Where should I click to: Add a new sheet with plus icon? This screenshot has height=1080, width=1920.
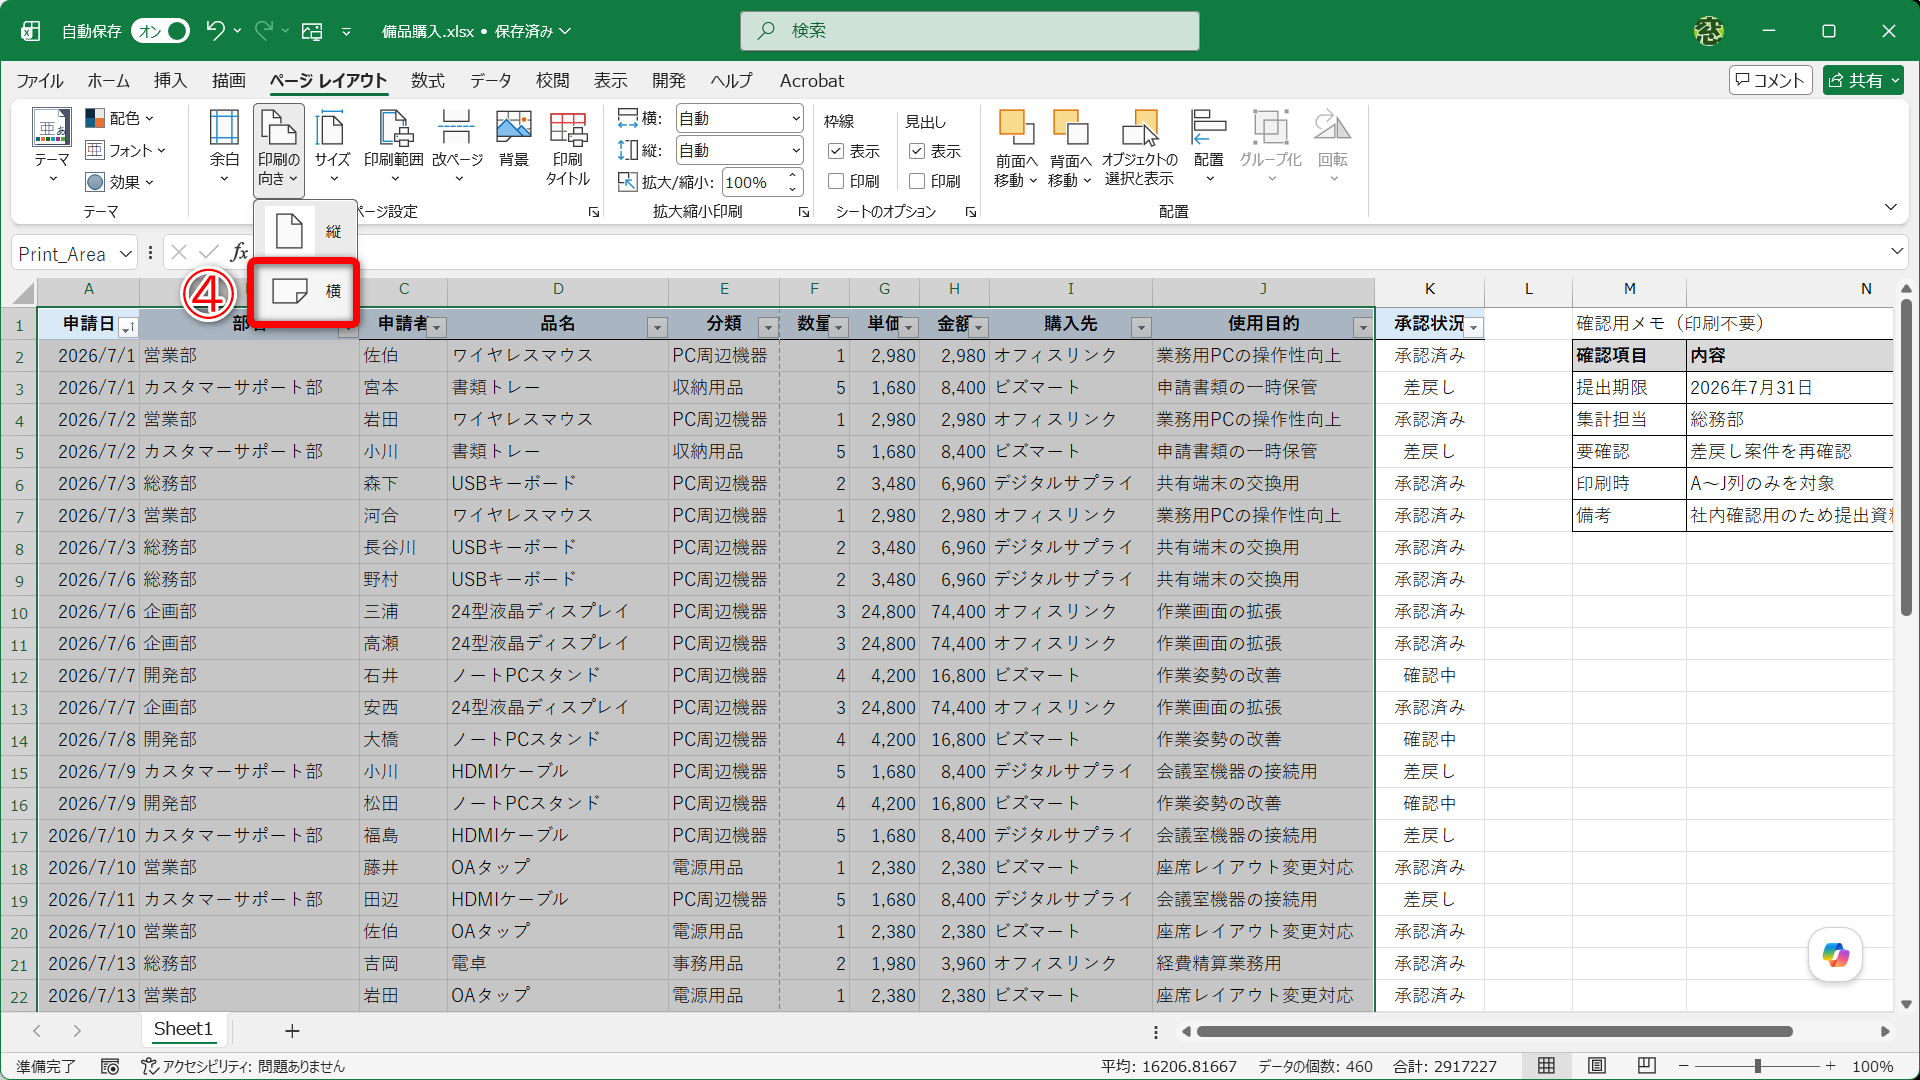tap(292, 1030)
